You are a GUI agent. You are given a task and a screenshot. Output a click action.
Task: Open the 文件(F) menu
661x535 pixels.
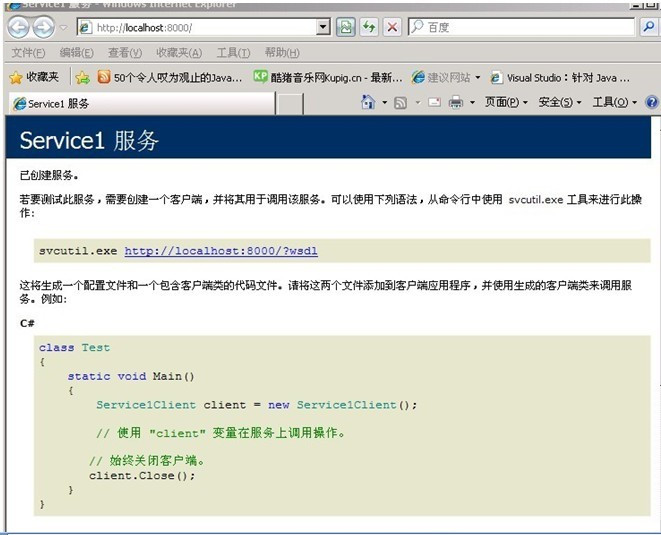coord(28,53)
